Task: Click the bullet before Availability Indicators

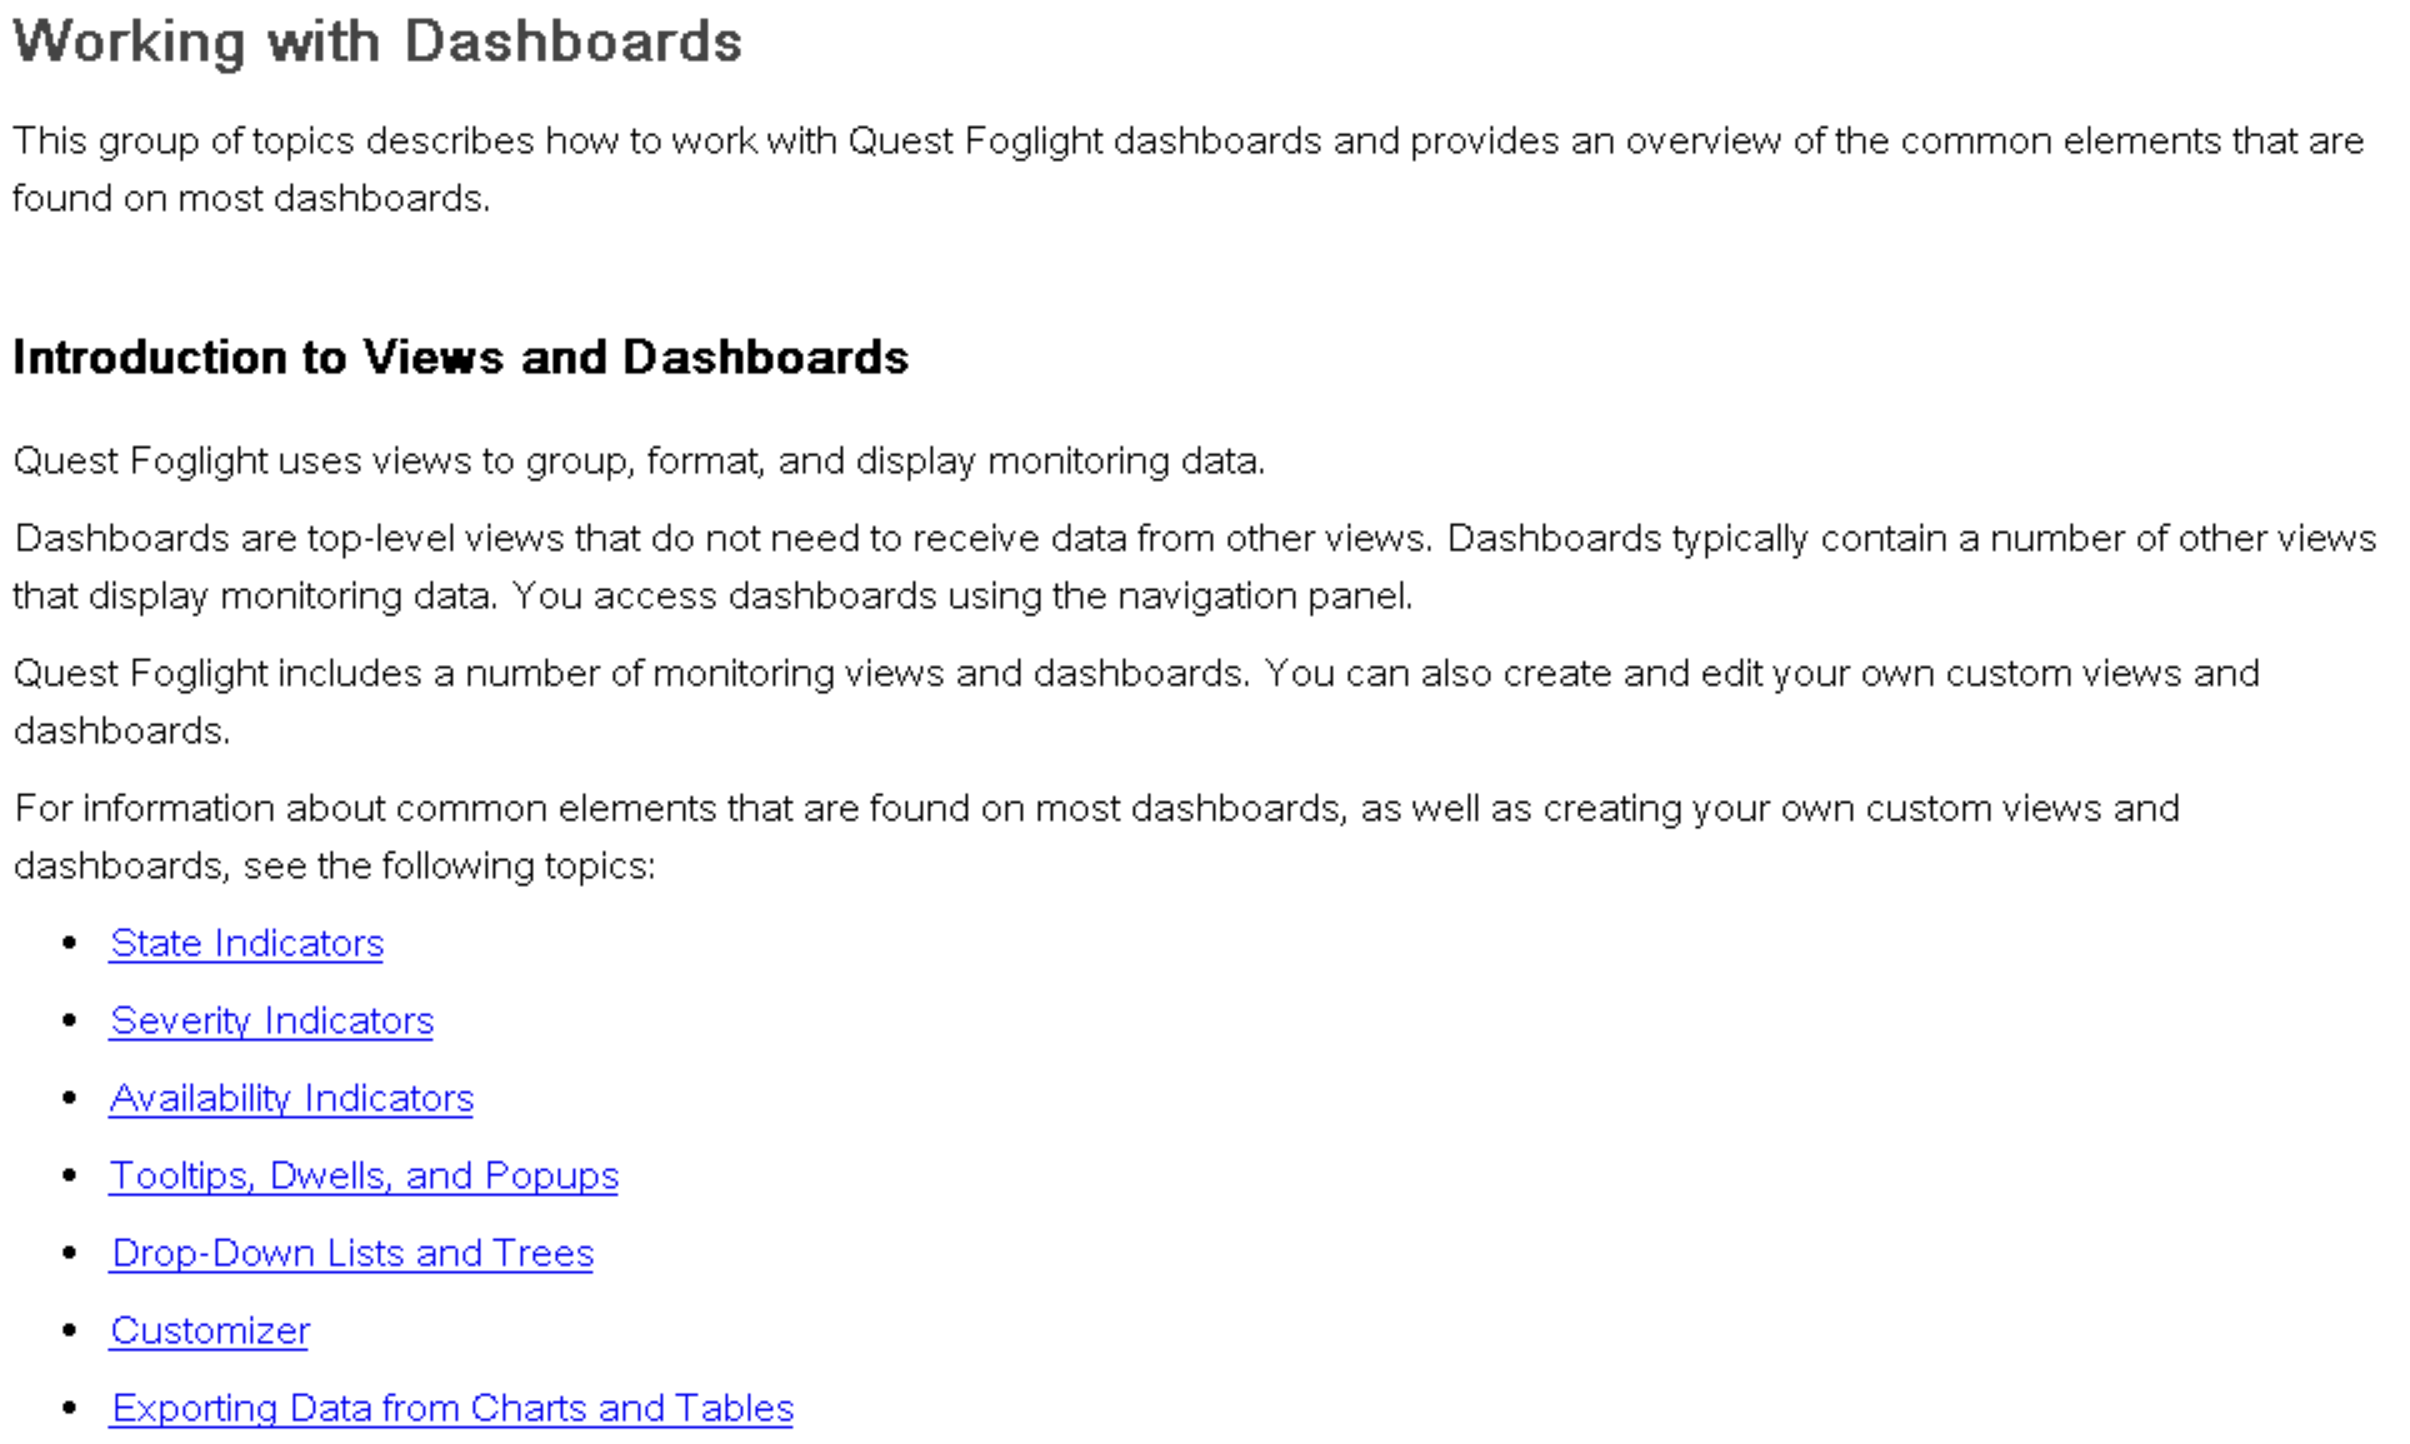Action: pos(70,1098)
